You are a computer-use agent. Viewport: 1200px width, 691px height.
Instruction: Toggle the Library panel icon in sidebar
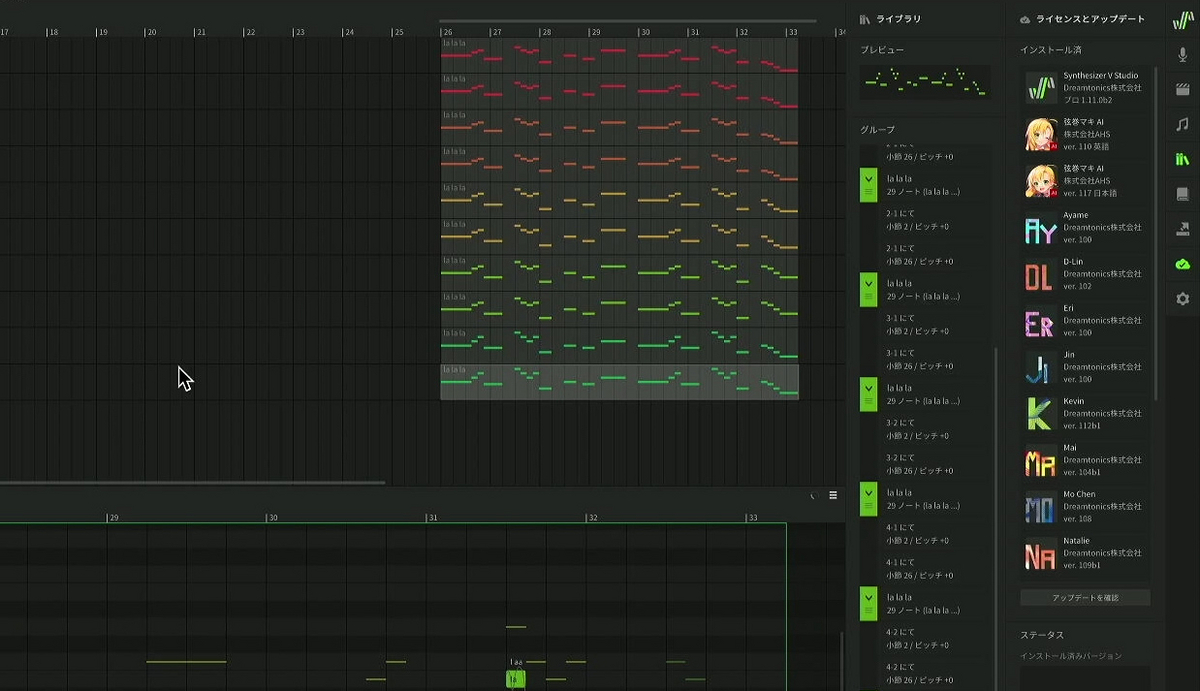point(1183,159)
